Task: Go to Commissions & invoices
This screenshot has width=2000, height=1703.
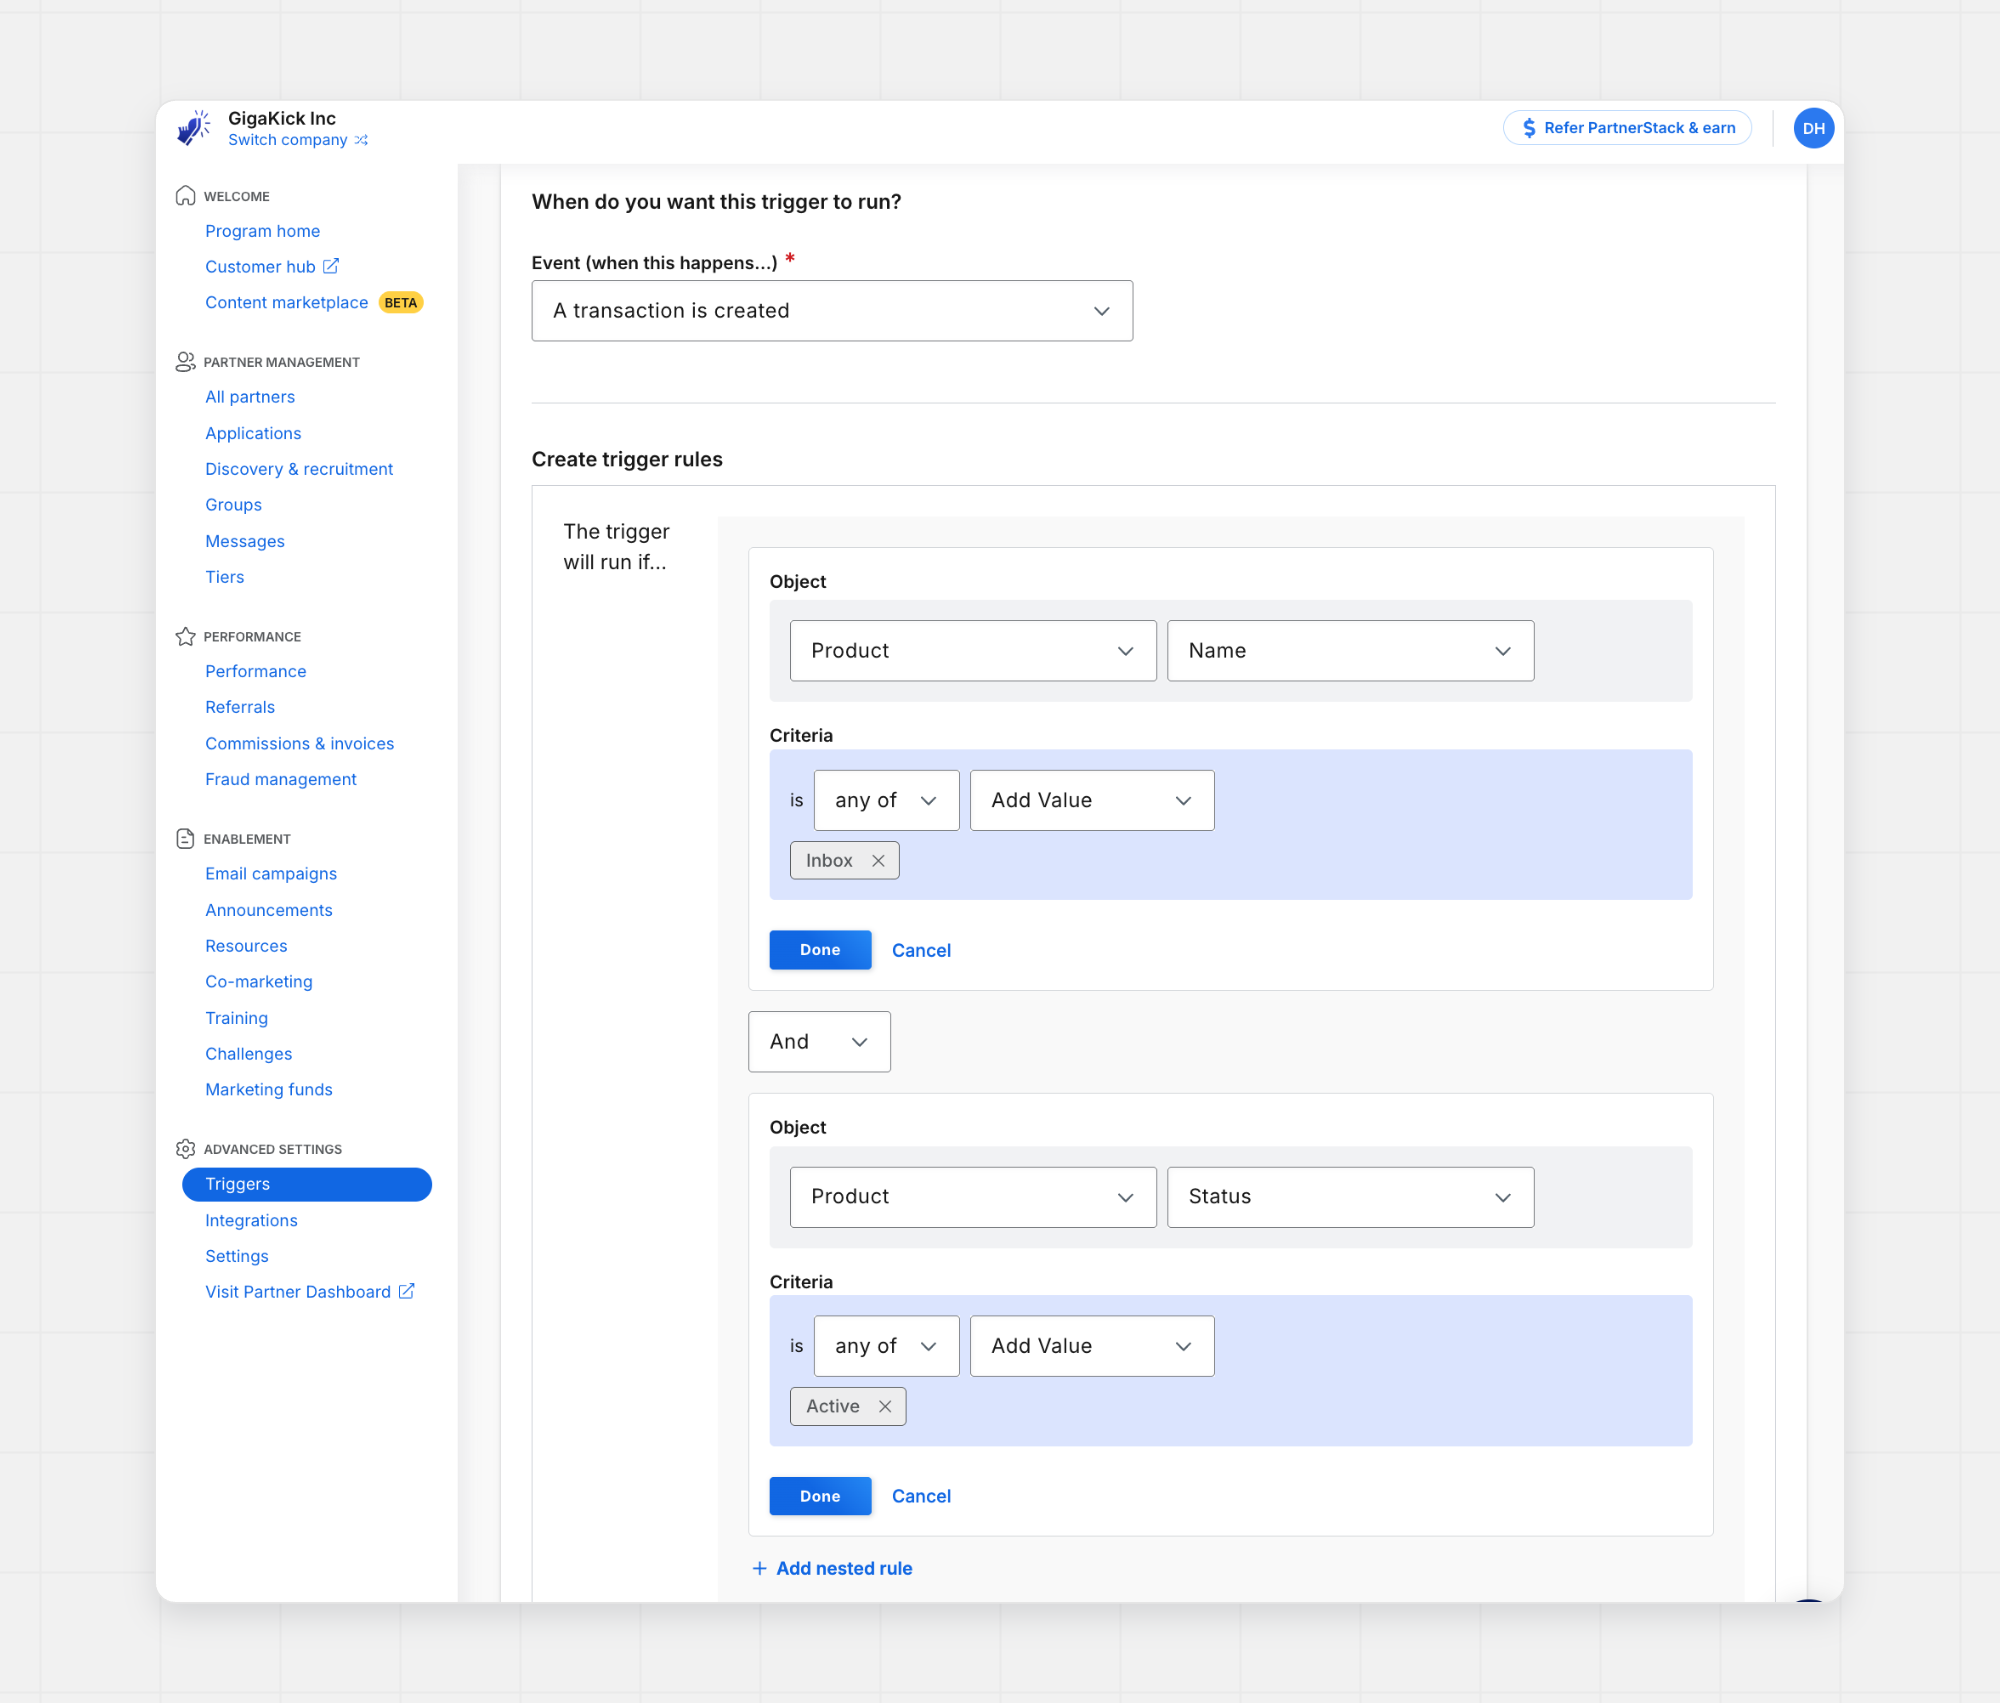Action: [x=300, y=743]
